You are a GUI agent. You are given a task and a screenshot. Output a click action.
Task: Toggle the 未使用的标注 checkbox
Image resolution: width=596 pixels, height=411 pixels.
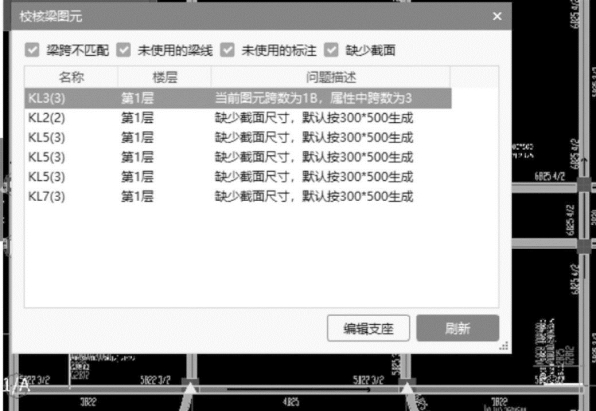click(227, 50)
